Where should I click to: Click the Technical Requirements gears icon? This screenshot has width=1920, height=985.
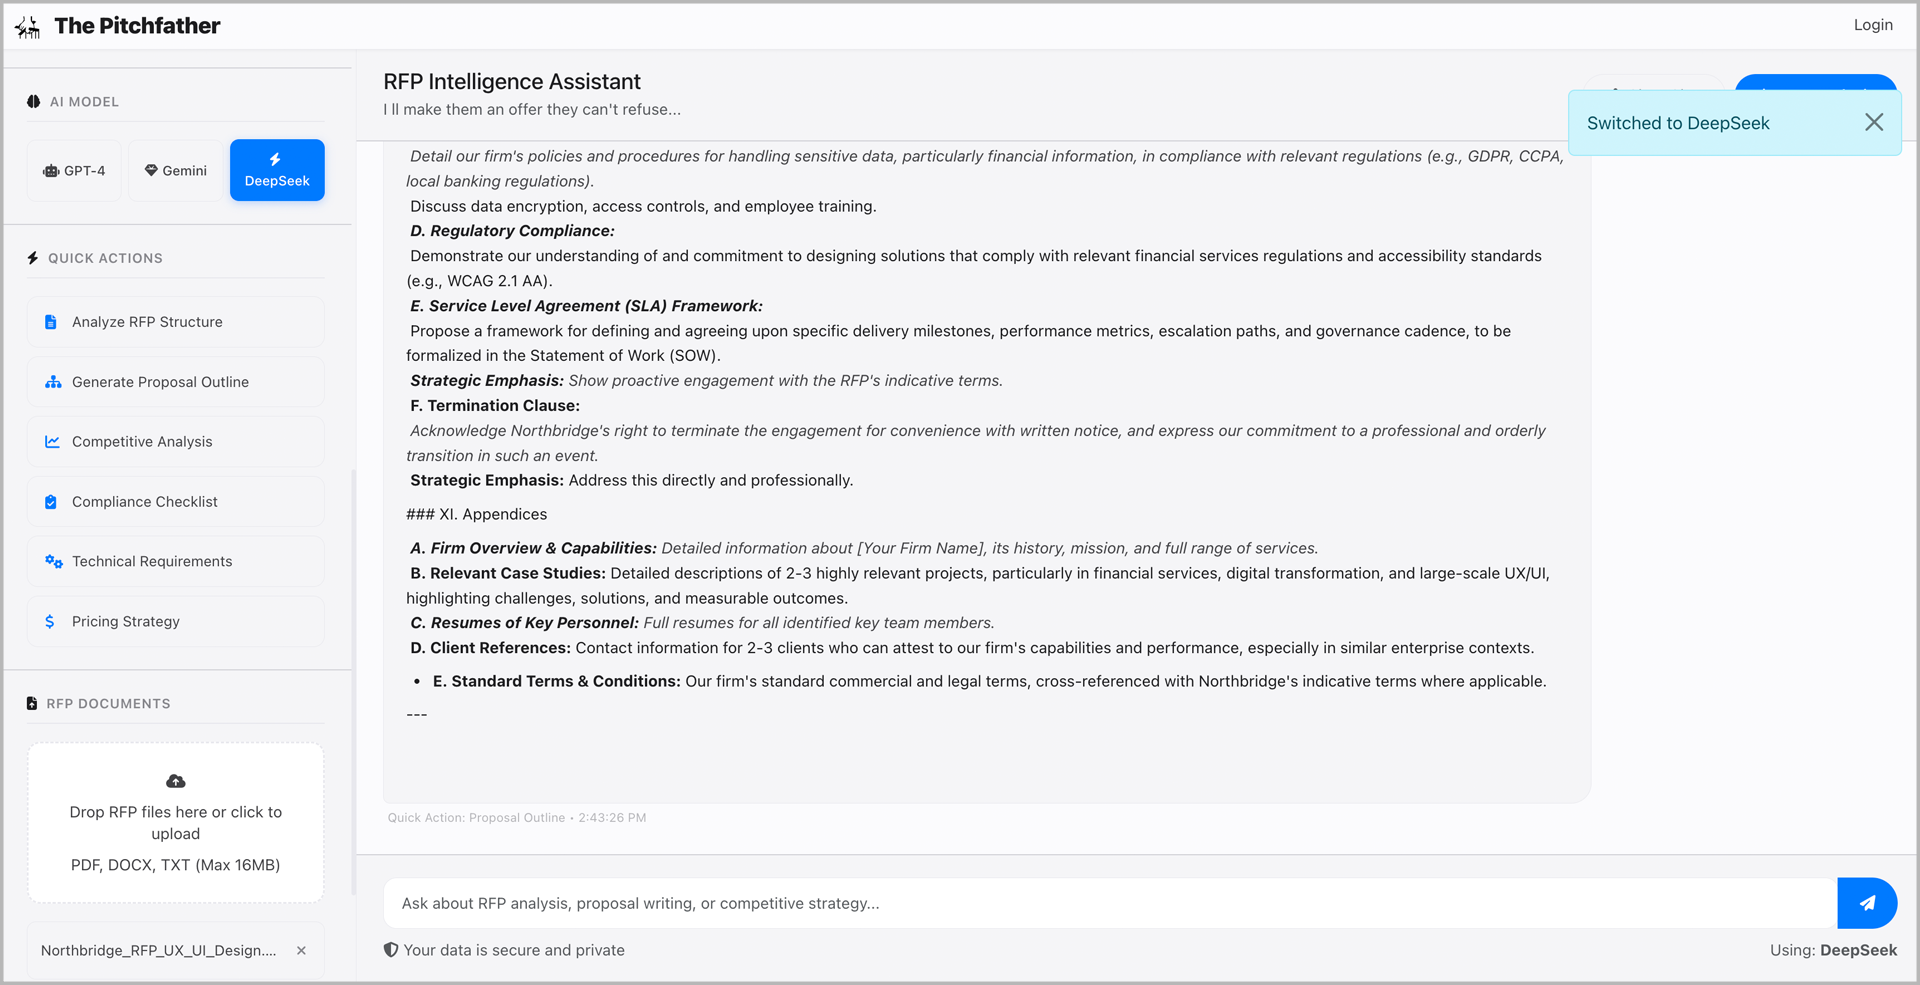click(53, 562)
